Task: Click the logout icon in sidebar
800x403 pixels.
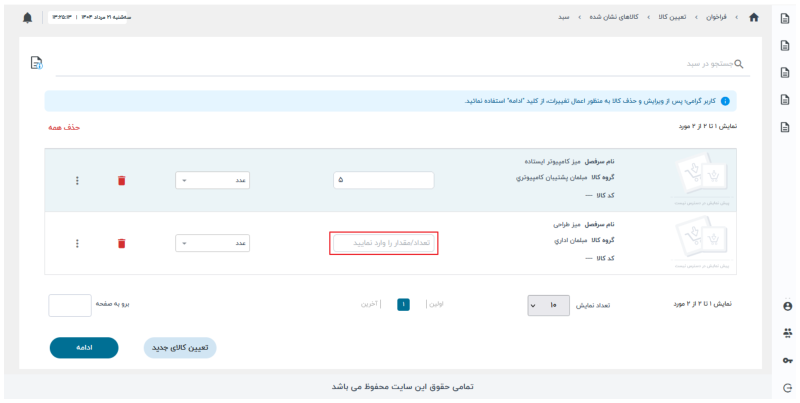Action: 787,388
